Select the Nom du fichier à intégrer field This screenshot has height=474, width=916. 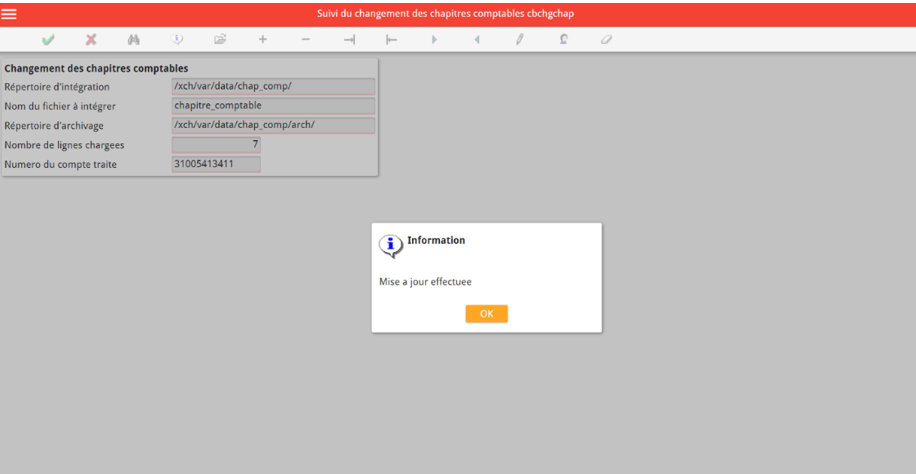pyautogui.click(x=273, y=106)
